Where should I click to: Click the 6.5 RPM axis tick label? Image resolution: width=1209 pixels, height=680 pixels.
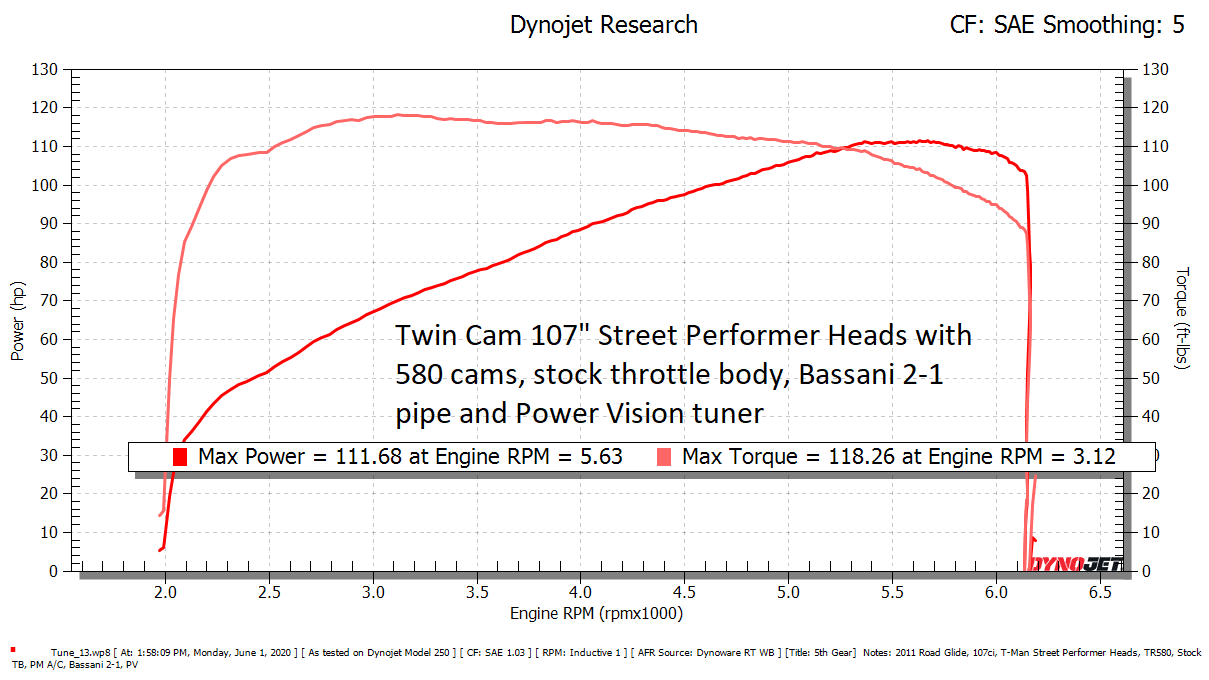pos(1101,593)
